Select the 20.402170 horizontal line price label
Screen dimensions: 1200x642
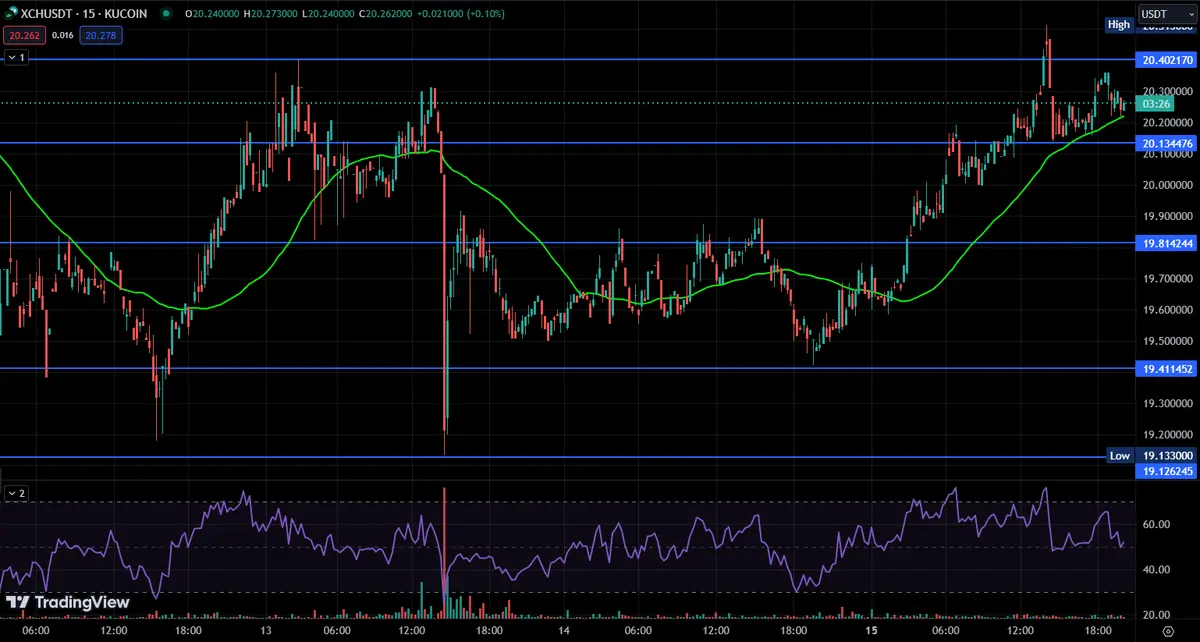[x=1166, y=60]
